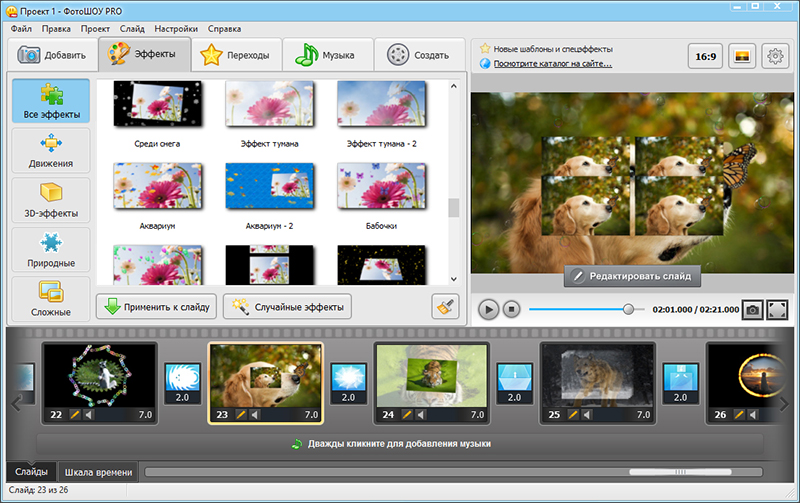Switch to Слайды view tab
The width and height of the screenshot is (800, 503).
pyautogui.click(x=31, y=472)
